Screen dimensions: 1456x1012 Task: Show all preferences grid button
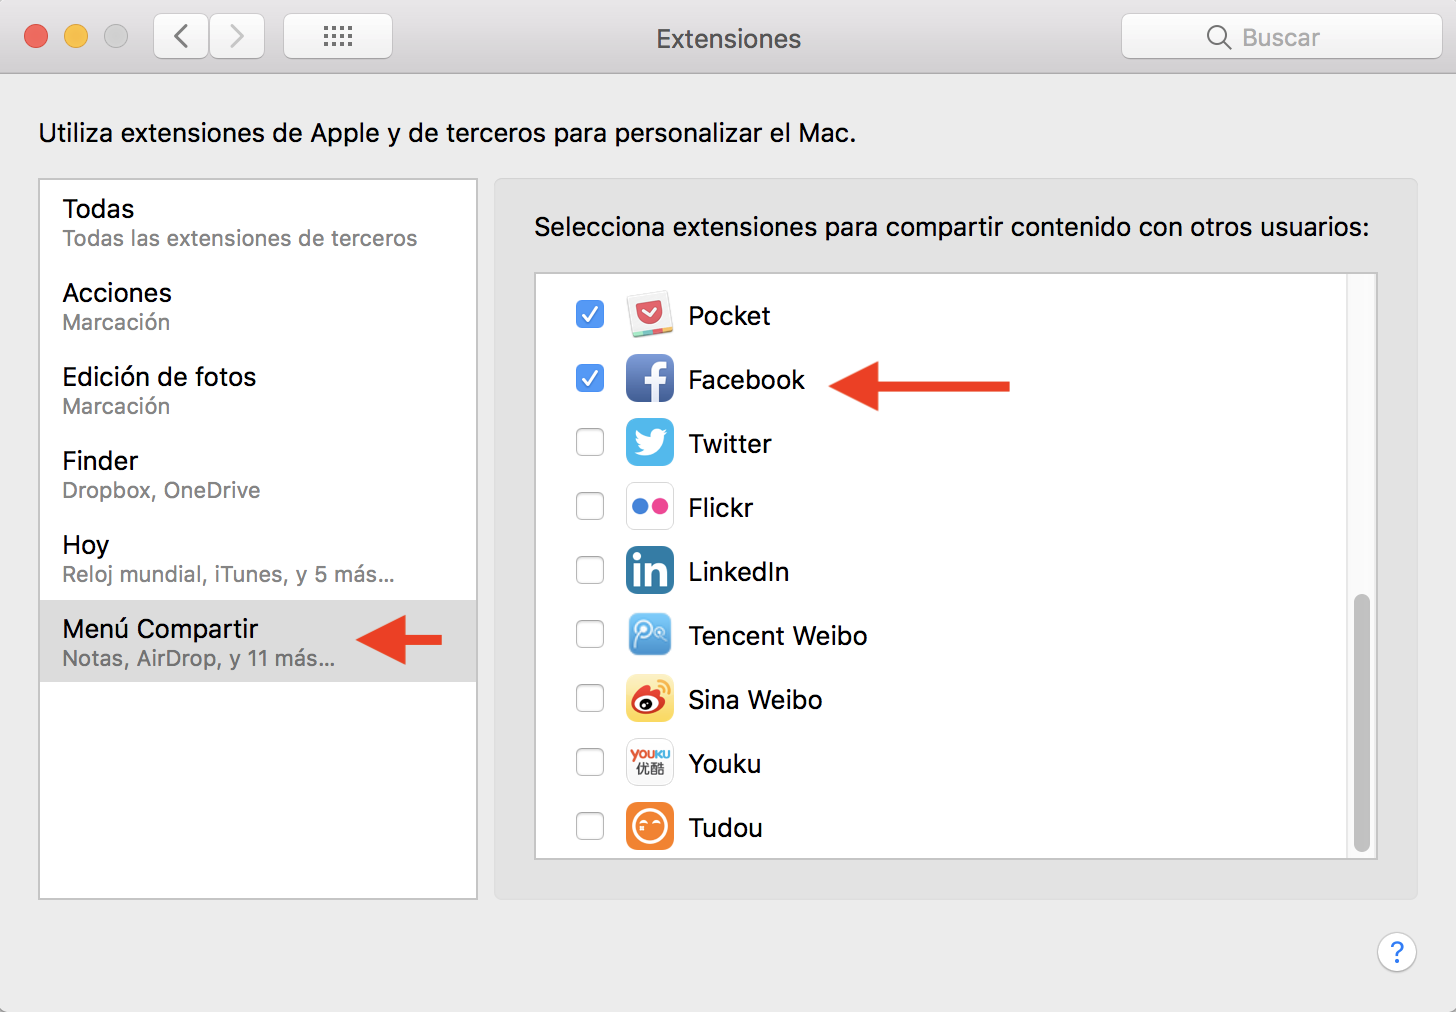coord(338,37)
